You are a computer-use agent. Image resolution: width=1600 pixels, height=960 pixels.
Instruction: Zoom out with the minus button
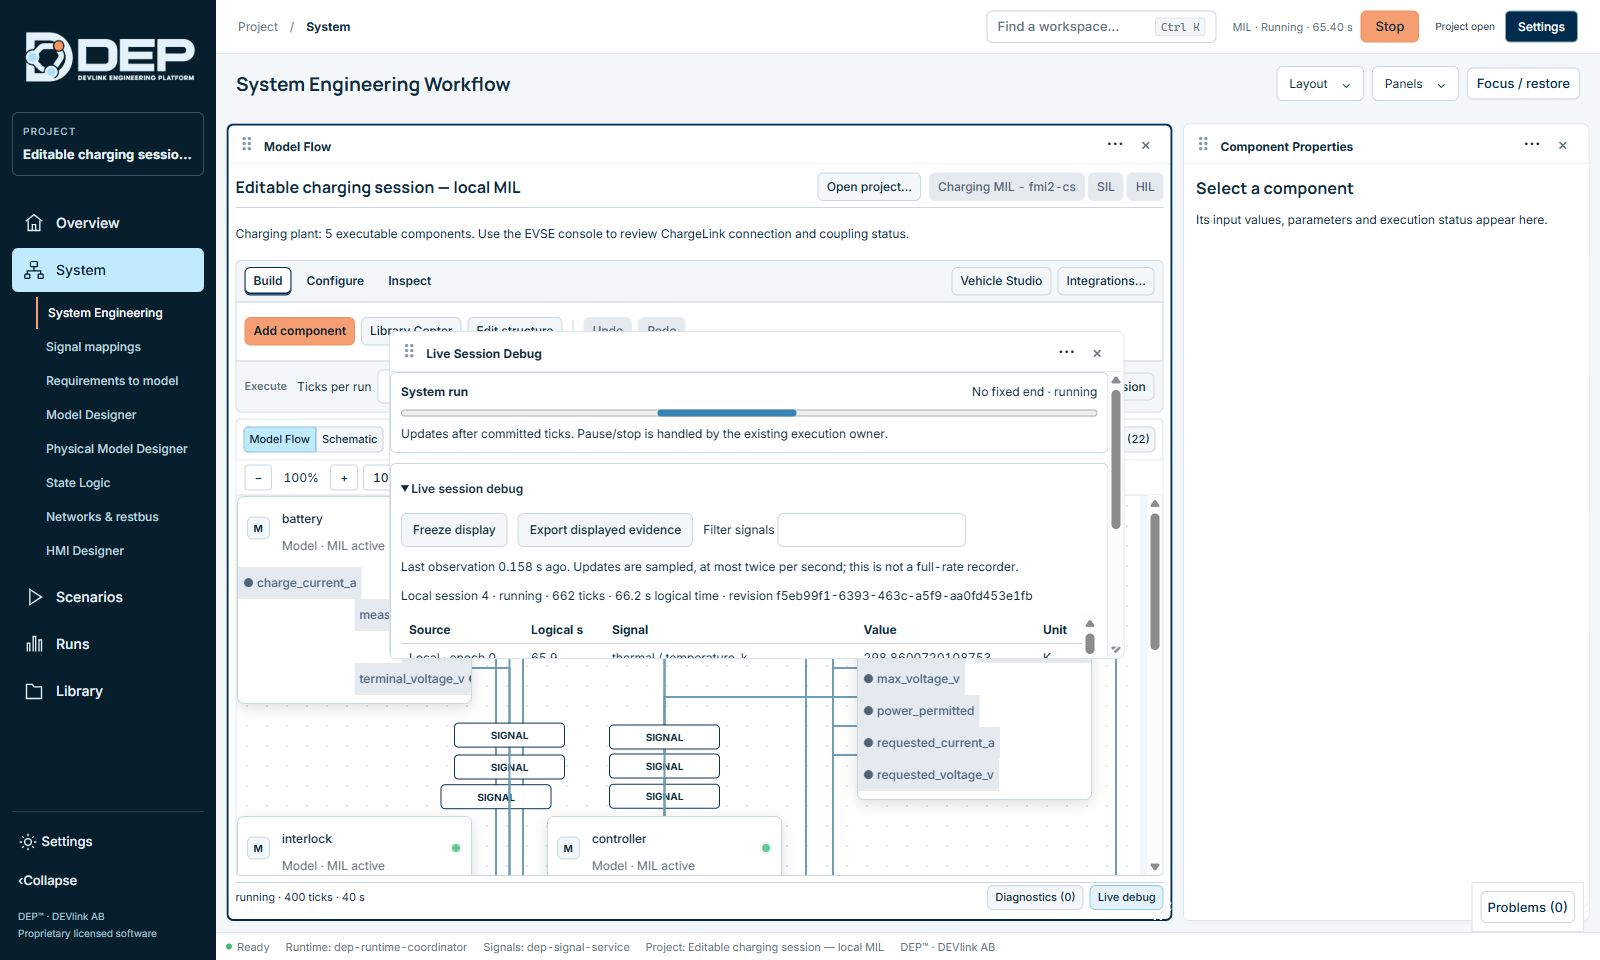point(258,478)
